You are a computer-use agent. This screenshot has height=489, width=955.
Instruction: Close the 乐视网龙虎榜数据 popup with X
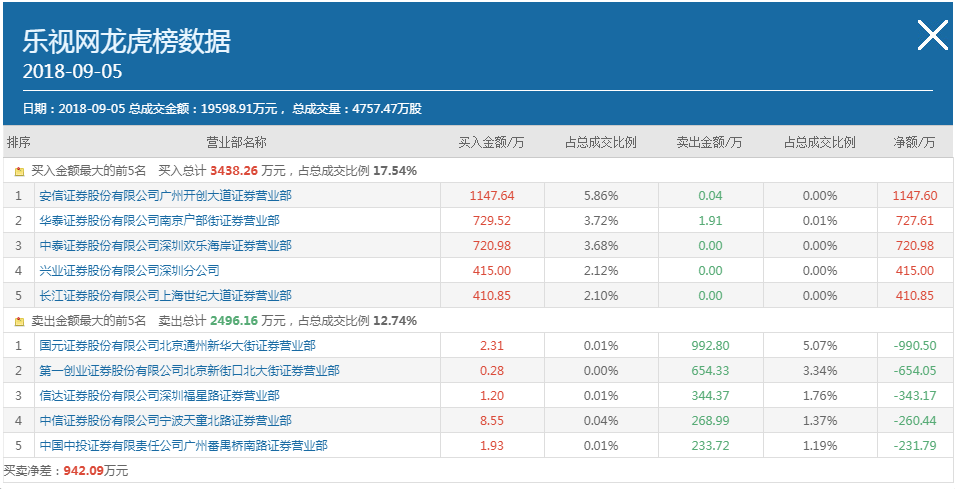tap(932, 35)
